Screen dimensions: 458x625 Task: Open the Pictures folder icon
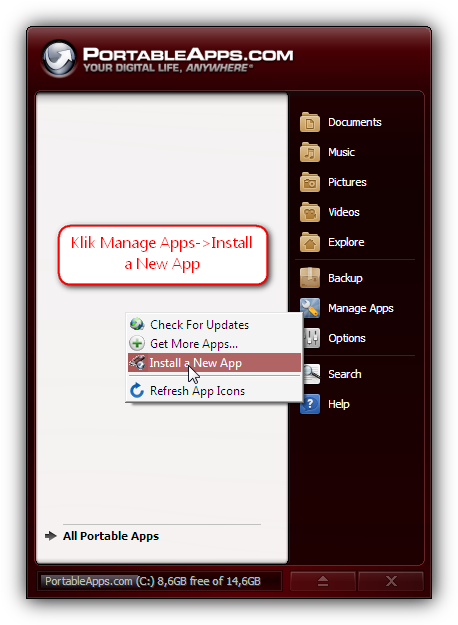coord(310,182)
